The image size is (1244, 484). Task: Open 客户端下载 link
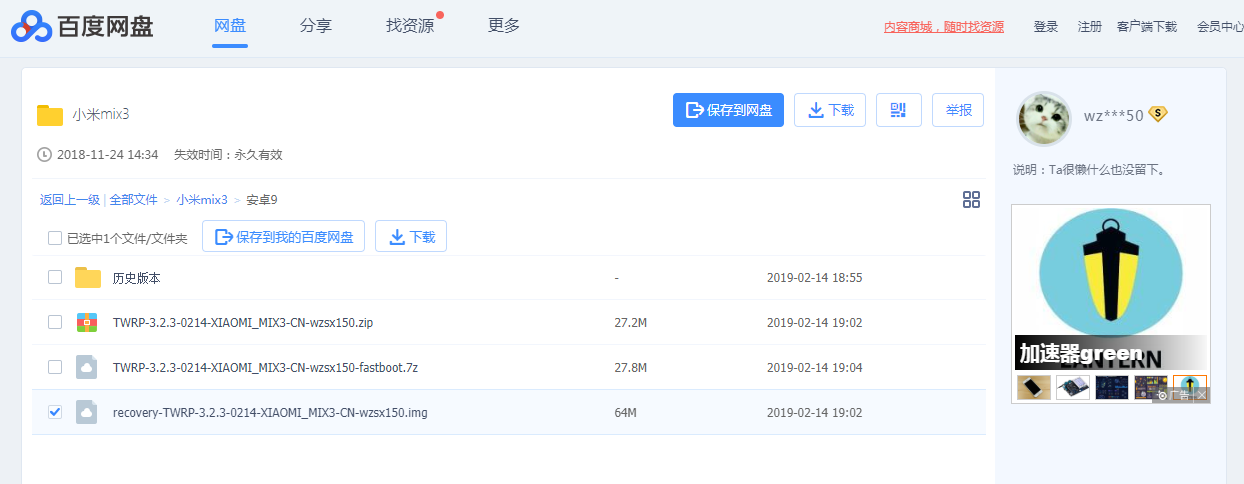coord(1147,27)
